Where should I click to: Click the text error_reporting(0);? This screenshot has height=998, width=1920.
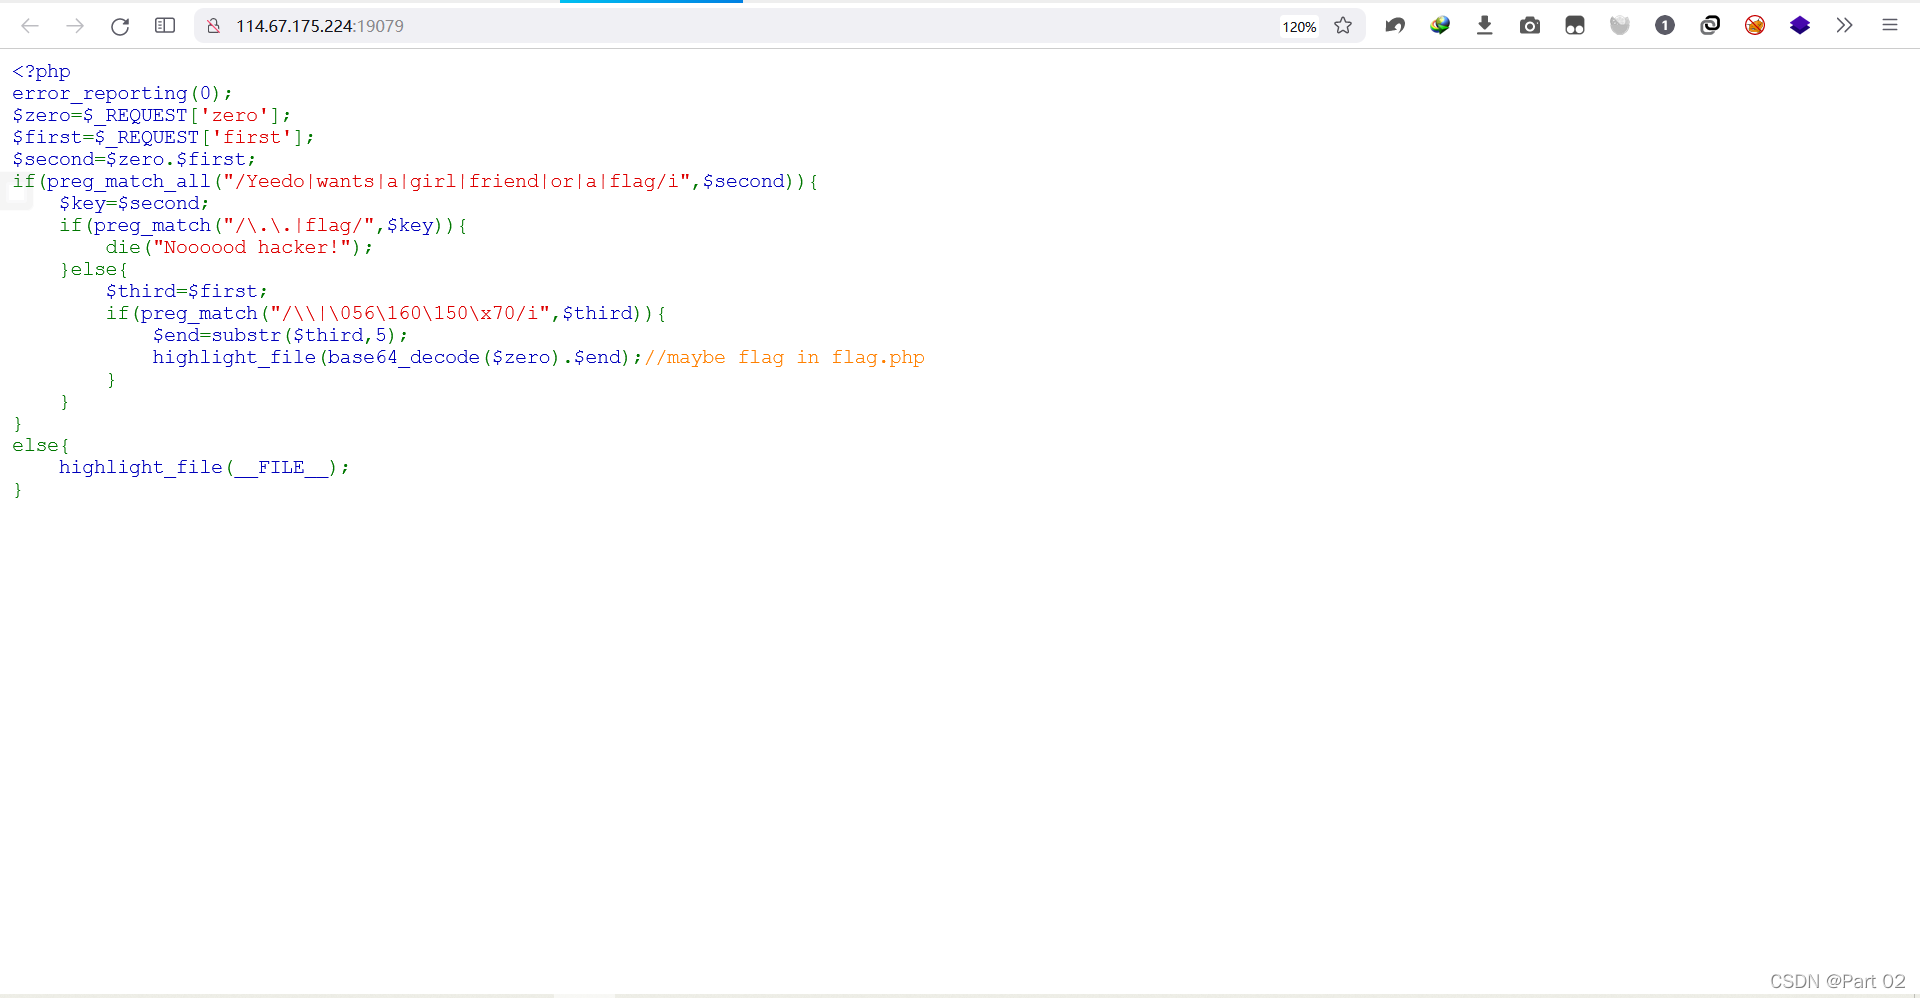click(x=122, y=93)
